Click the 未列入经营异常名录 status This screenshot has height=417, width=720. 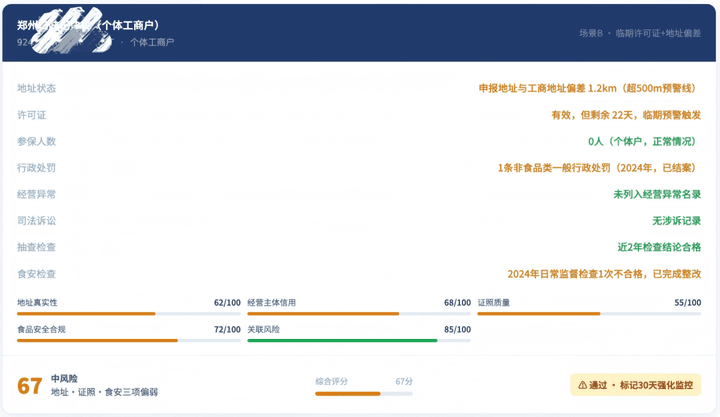657,194
